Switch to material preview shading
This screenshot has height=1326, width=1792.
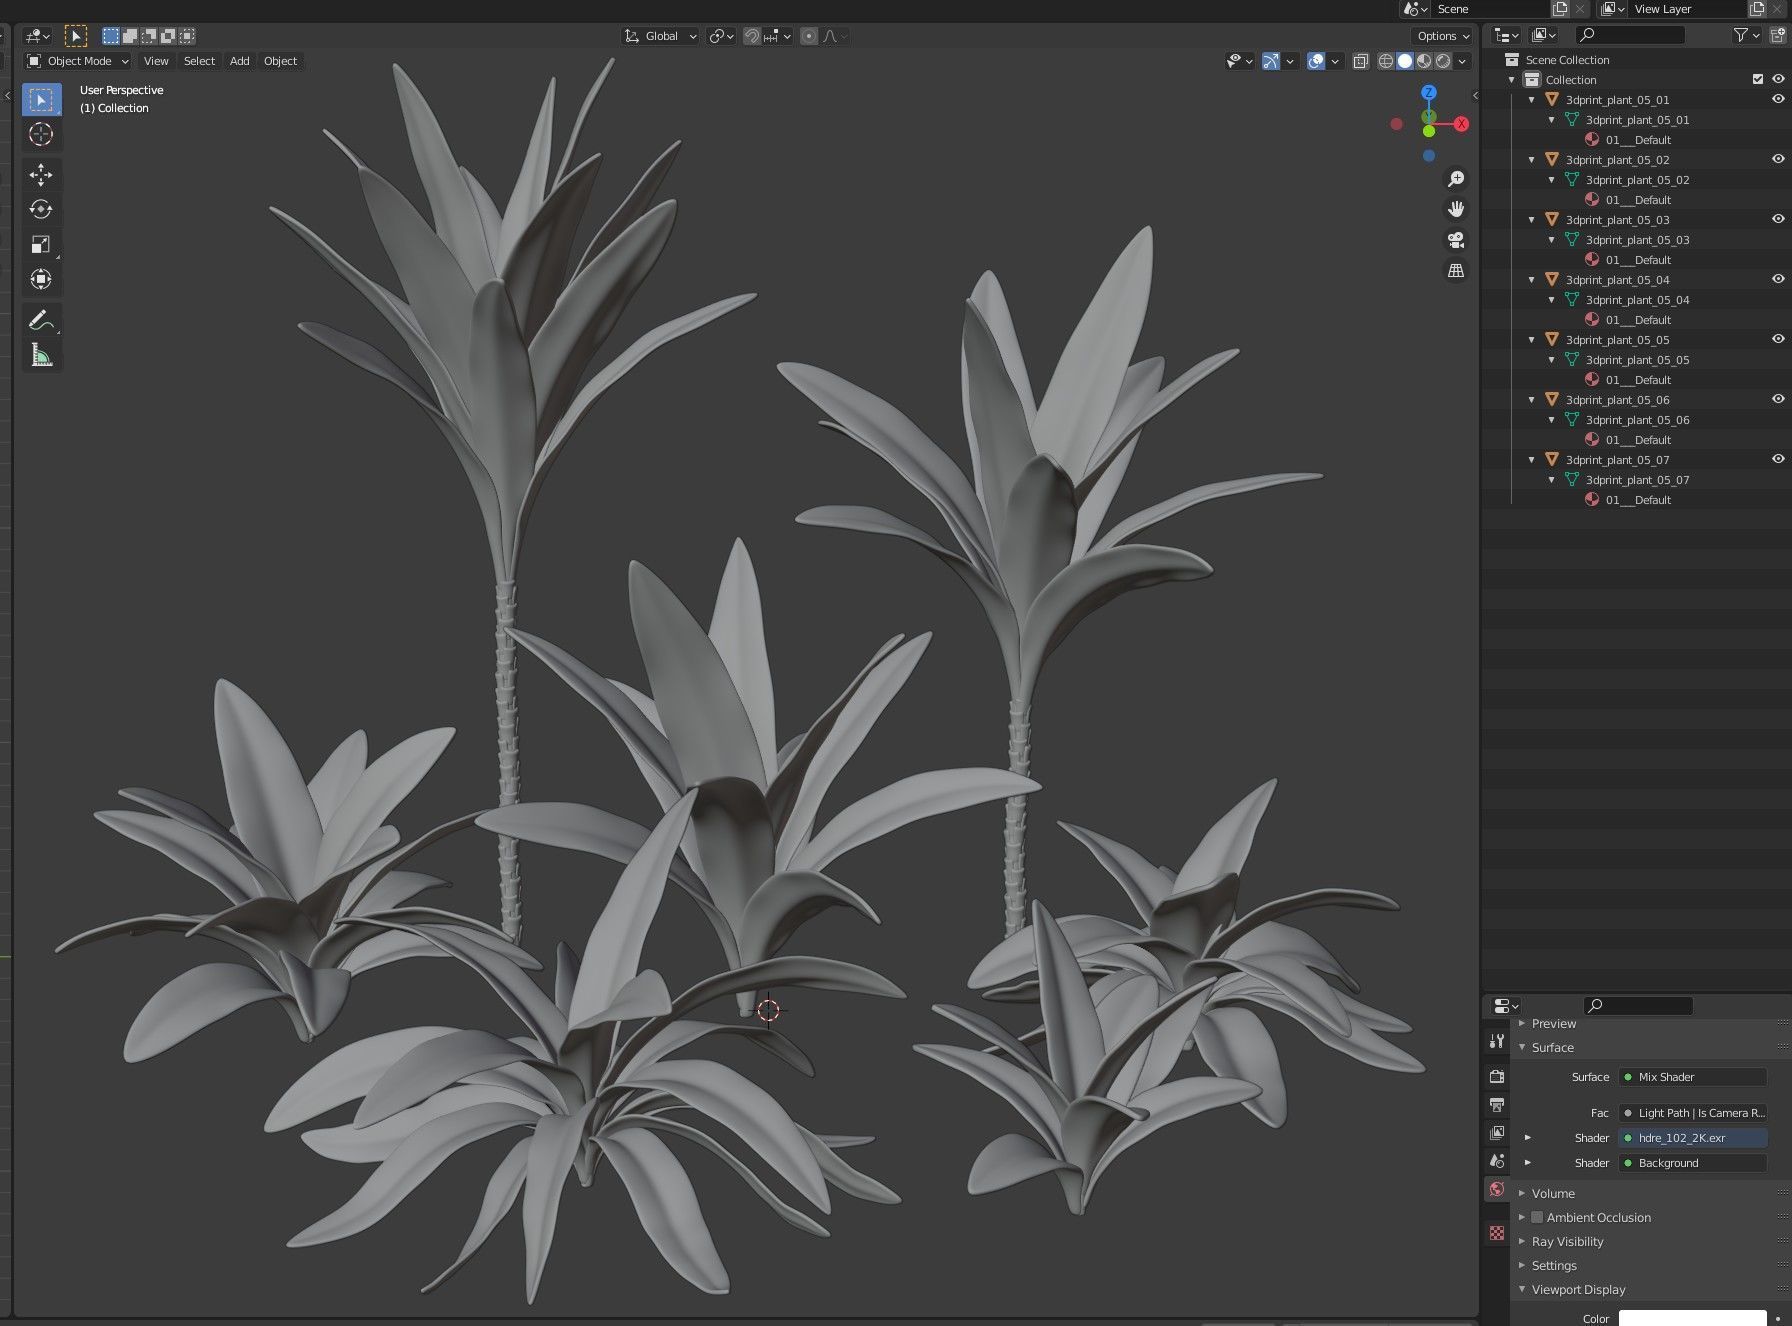coord(1424,61)
